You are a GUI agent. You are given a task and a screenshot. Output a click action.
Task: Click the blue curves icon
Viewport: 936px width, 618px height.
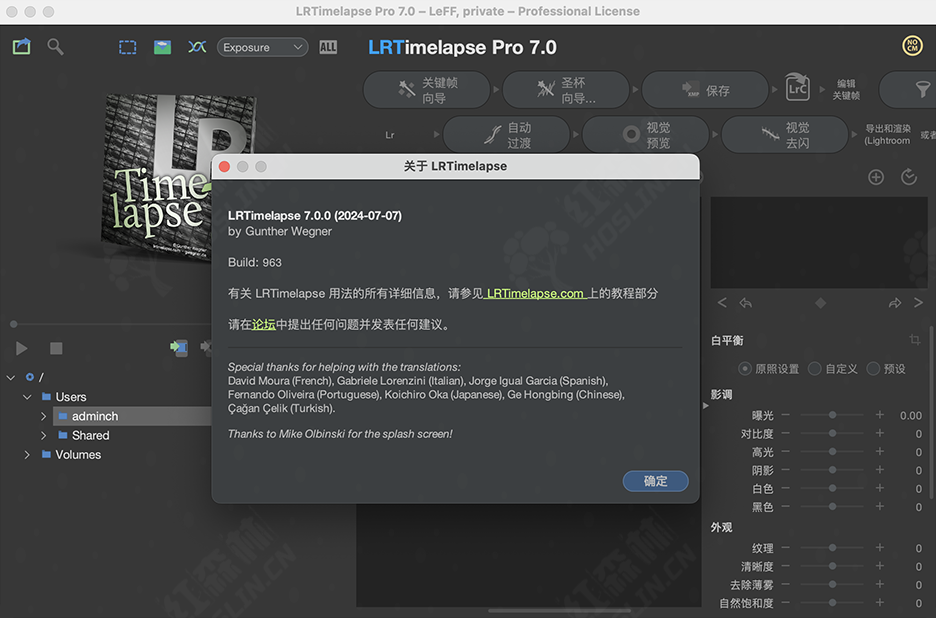197,47
